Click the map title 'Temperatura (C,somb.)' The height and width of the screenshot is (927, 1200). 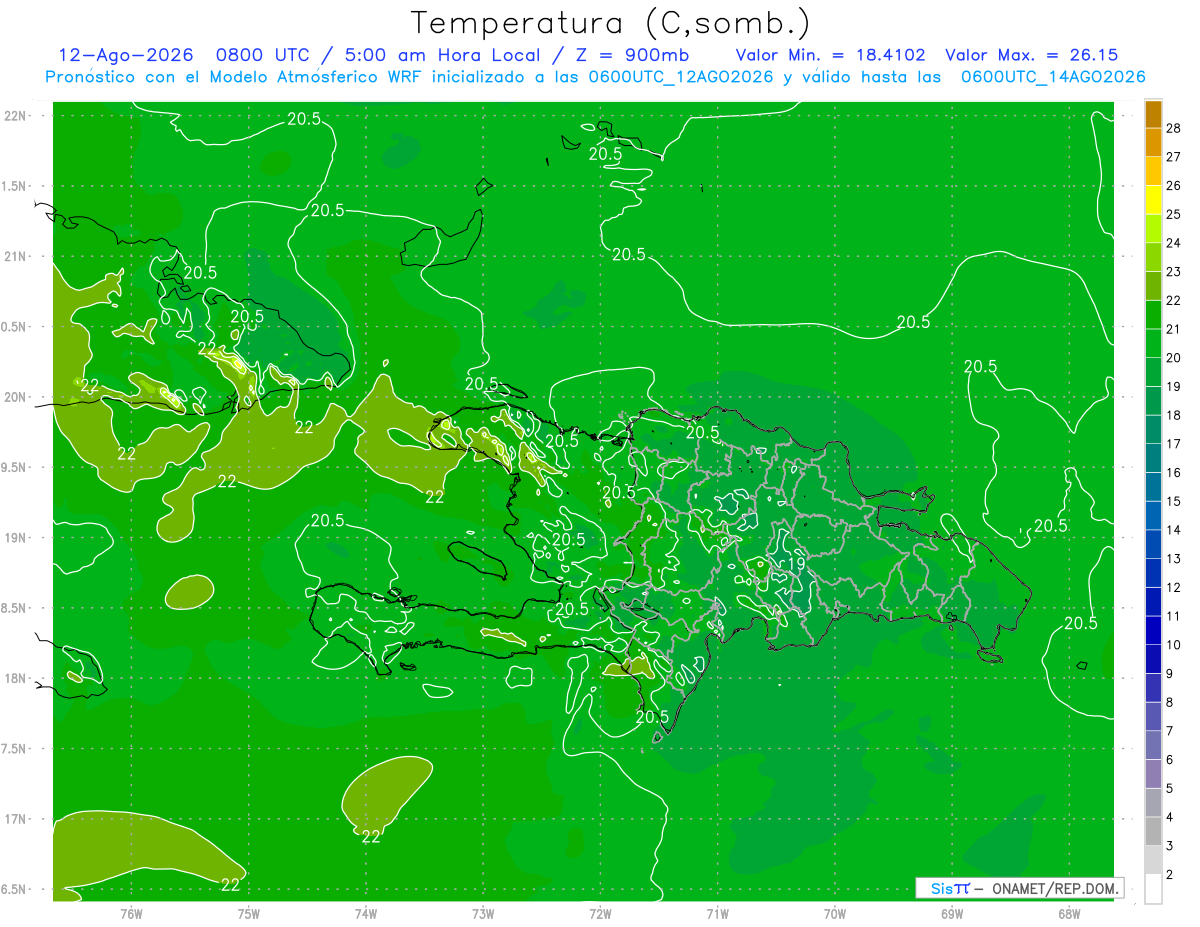point(611,23)
